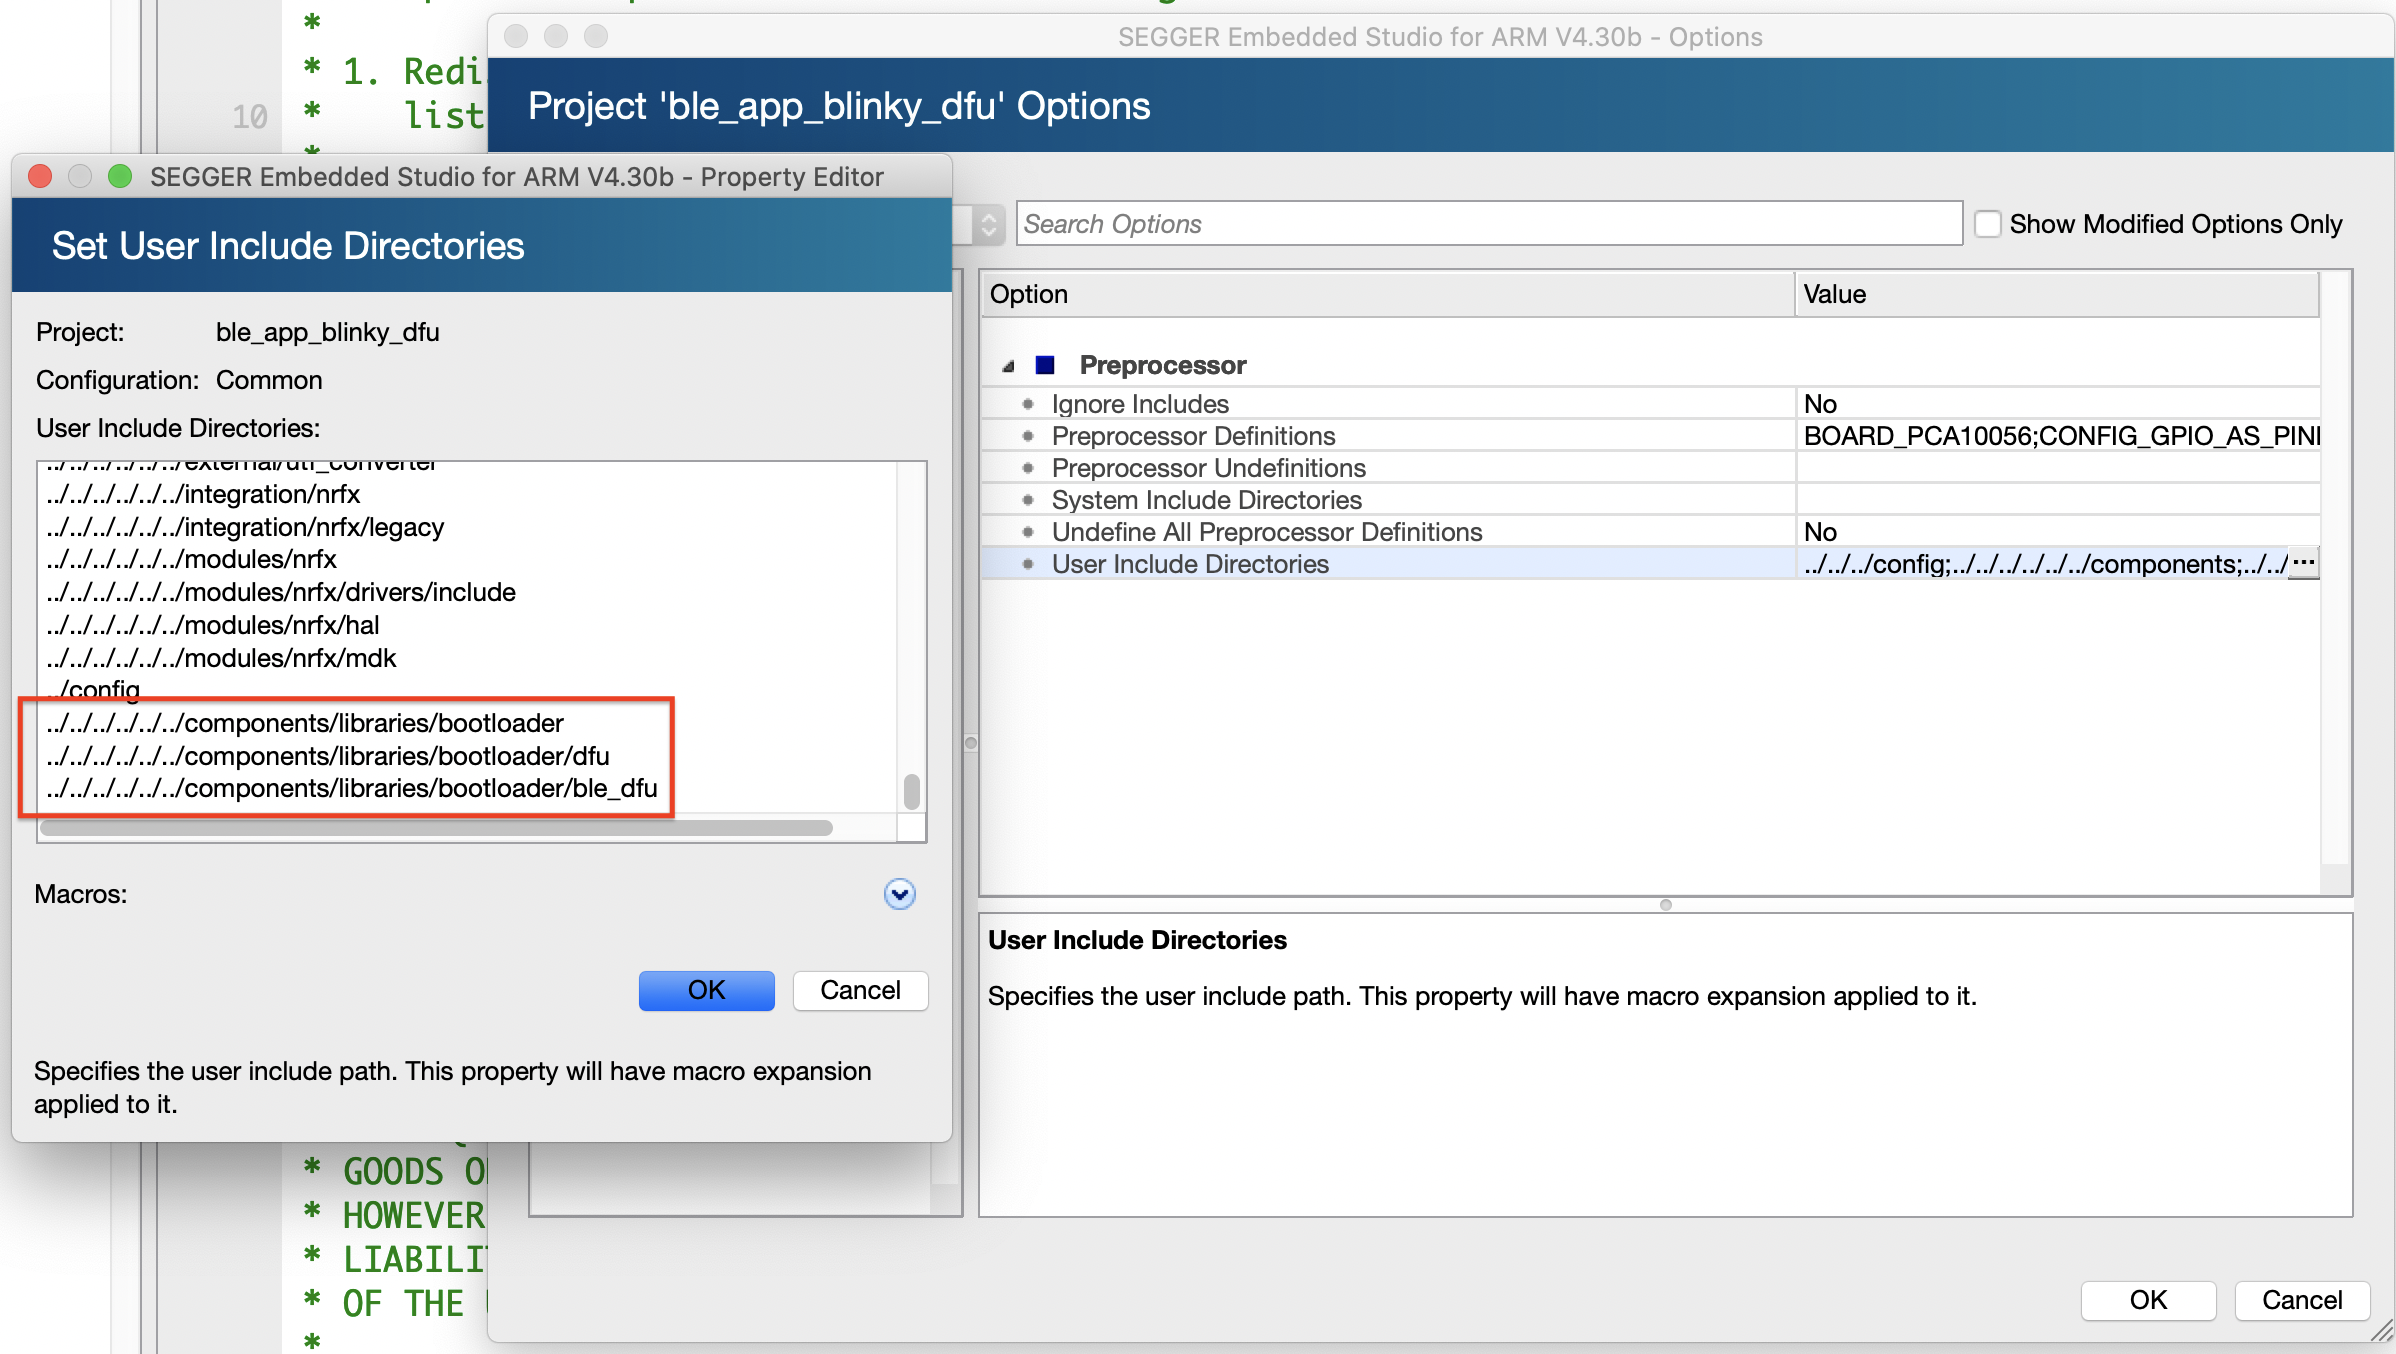Click the blue category icon beside Preprocessor
This screenshot has width=2396, height=1354.
click(1044, 365)
